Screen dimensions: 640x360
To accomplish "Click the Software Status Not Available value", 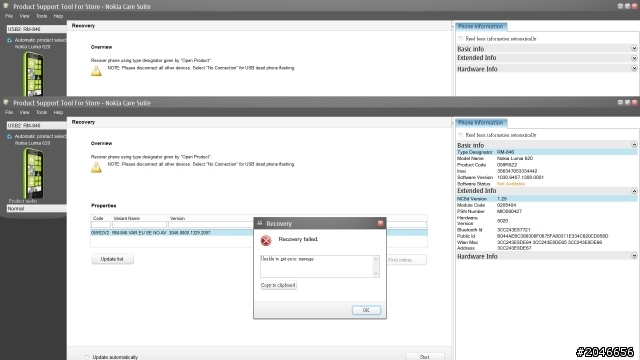I will (511, 184).
